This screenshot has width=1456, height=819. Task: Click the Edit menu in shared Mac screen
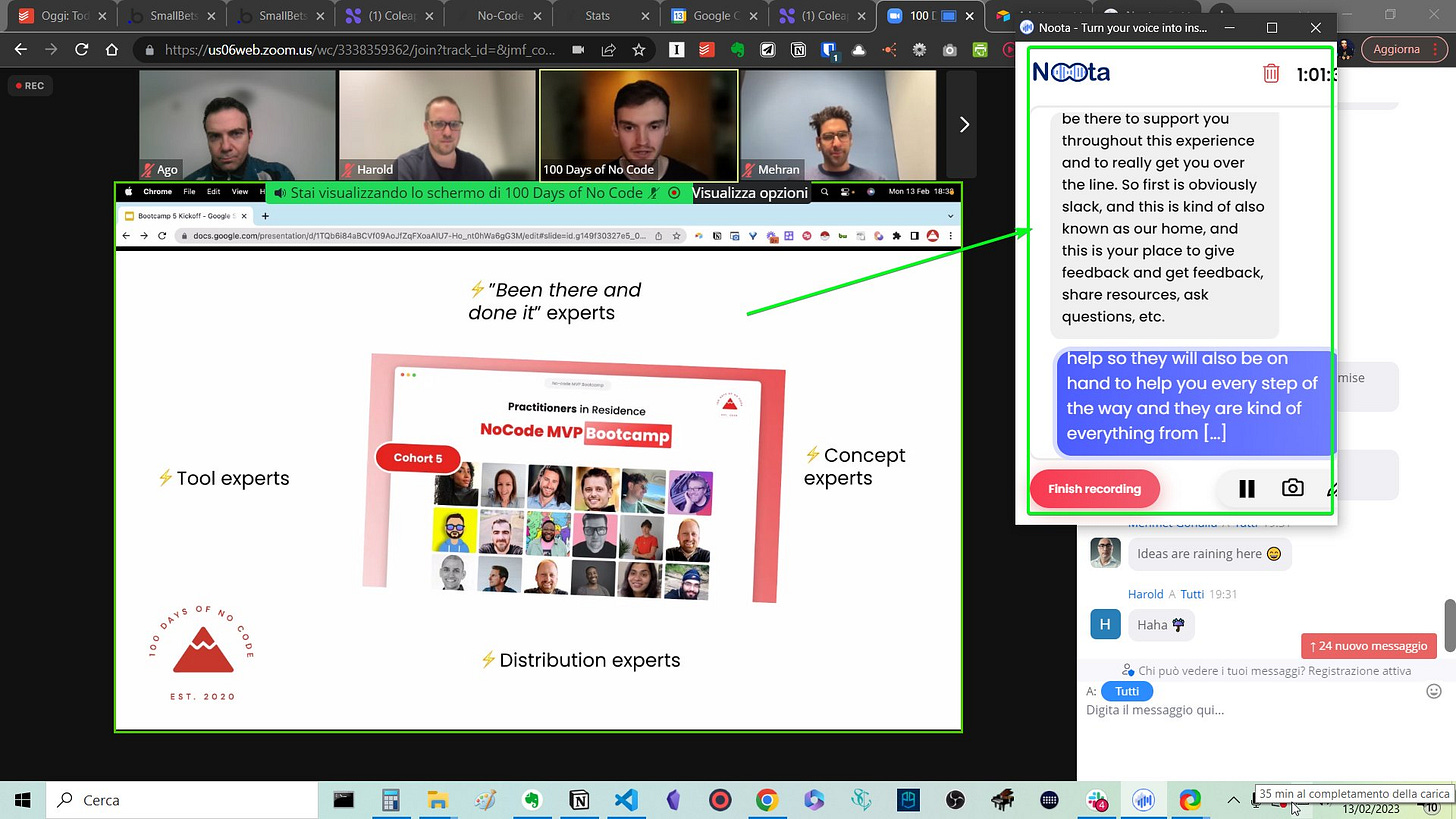tap(214, 192)
